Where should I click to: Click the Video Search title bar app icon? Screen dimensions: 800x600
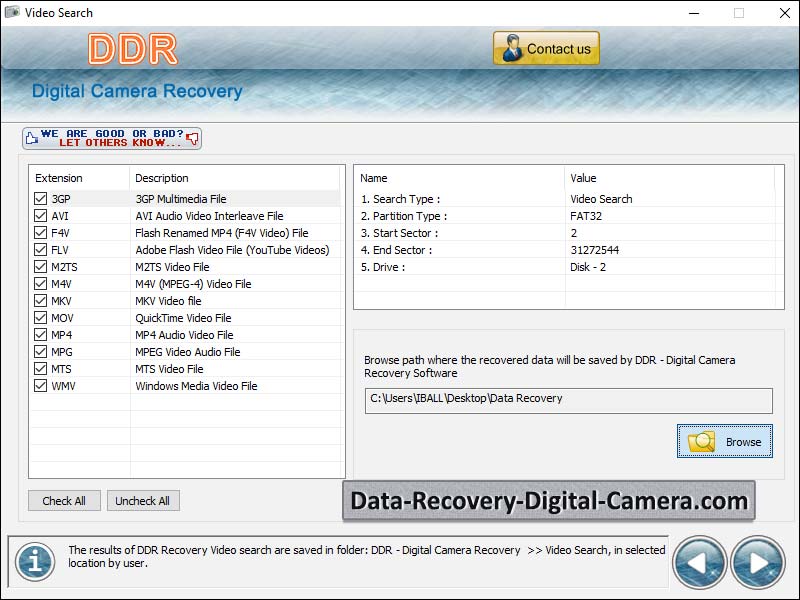point(12,12)
